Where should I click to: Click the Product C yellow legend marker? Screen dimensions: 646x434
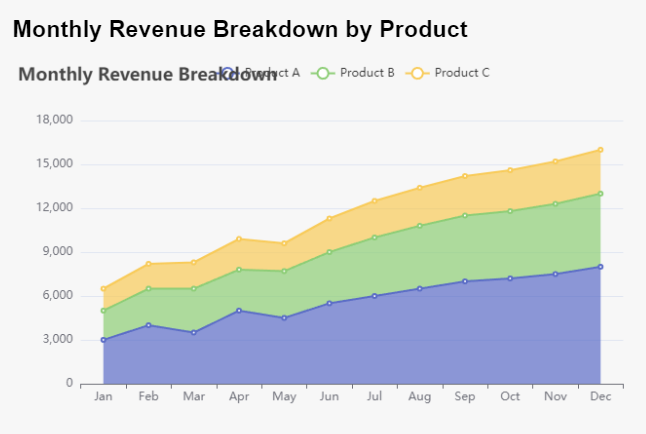point(417,73)
